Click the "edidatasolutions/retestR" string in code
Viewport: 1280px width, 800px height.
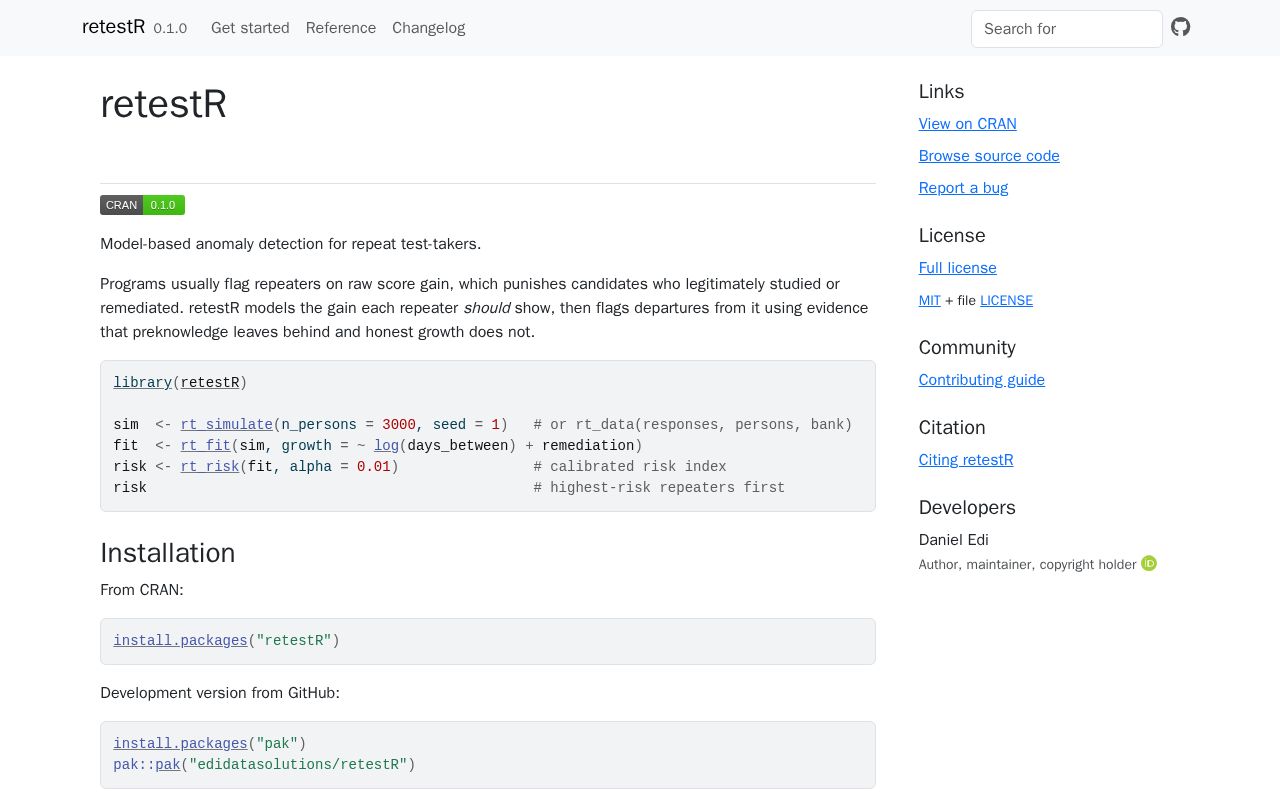(x=298, y=765)
